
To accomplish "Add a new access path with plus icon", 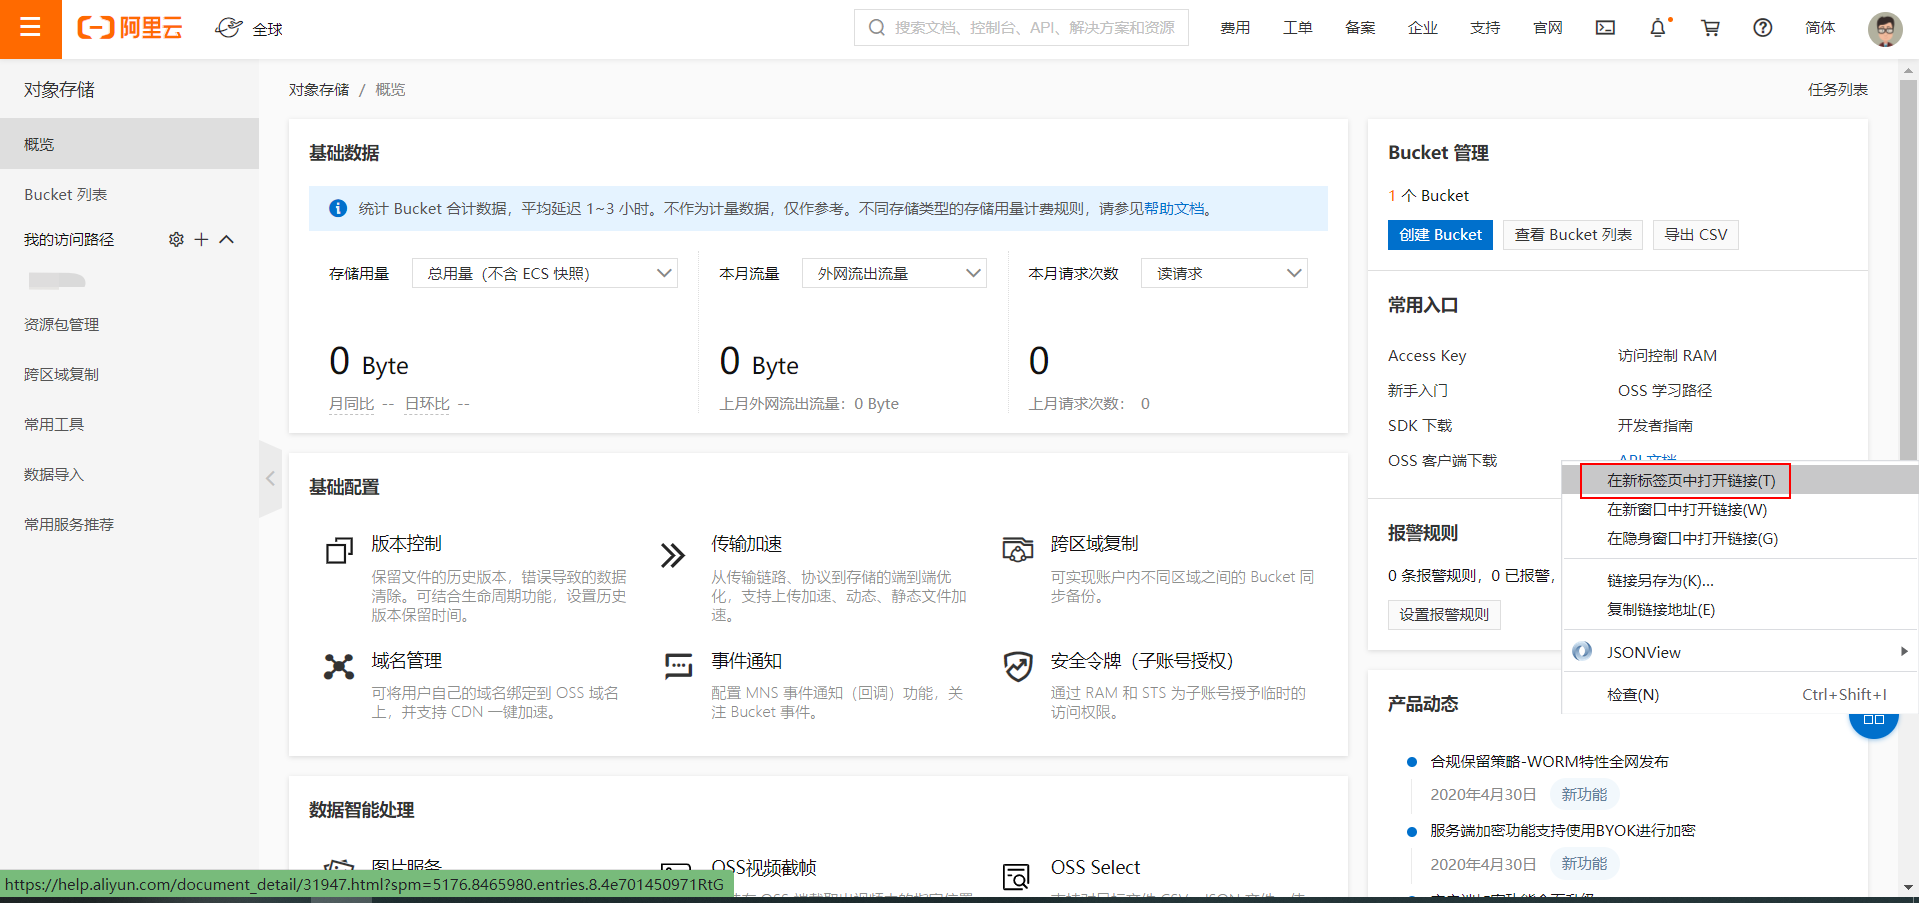I will click(x=201, y=239).
